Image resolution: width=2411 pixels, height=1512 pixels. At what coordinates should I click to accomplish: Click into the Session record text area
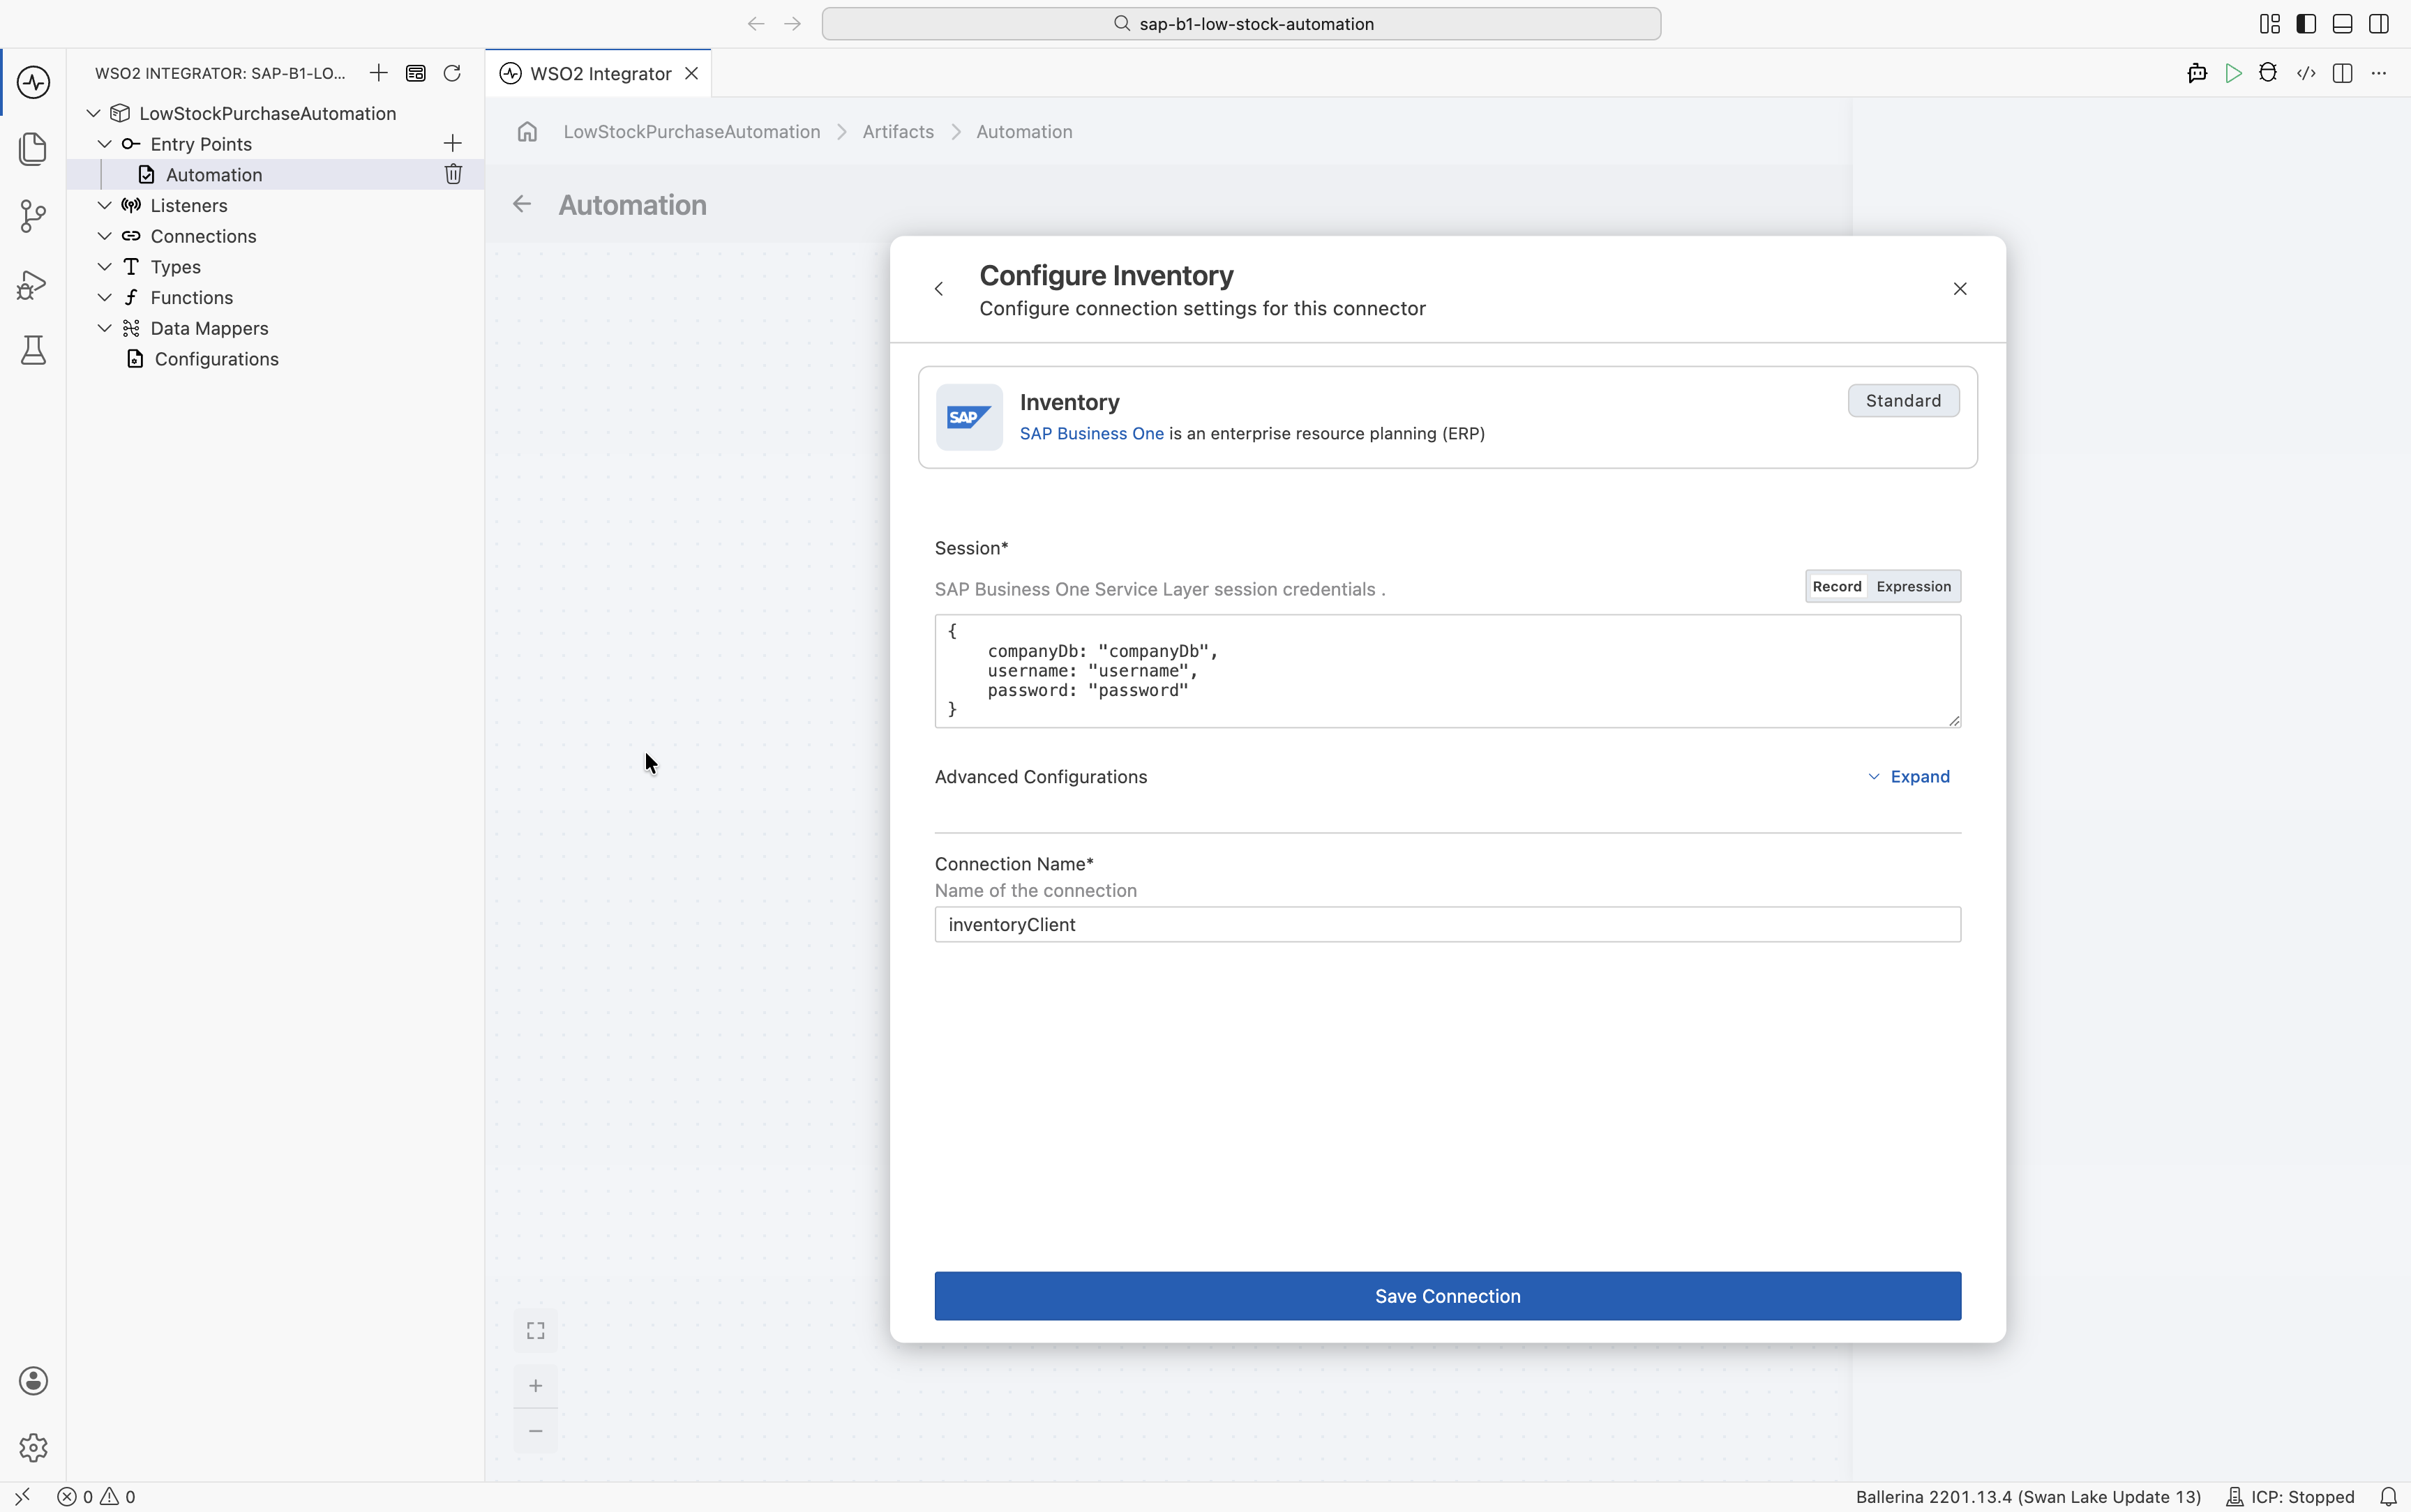[x=1447, y=671]
